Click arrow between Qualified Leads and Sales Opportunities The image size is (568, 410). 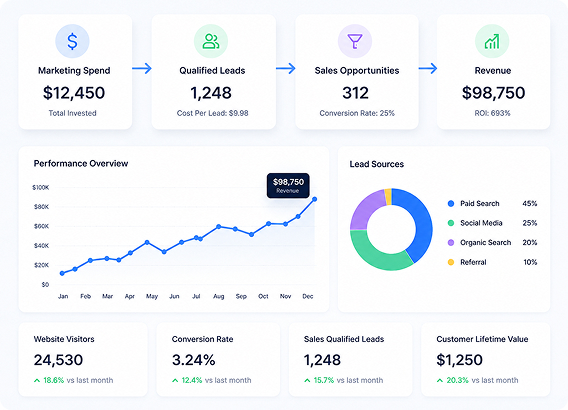point(285,68)
